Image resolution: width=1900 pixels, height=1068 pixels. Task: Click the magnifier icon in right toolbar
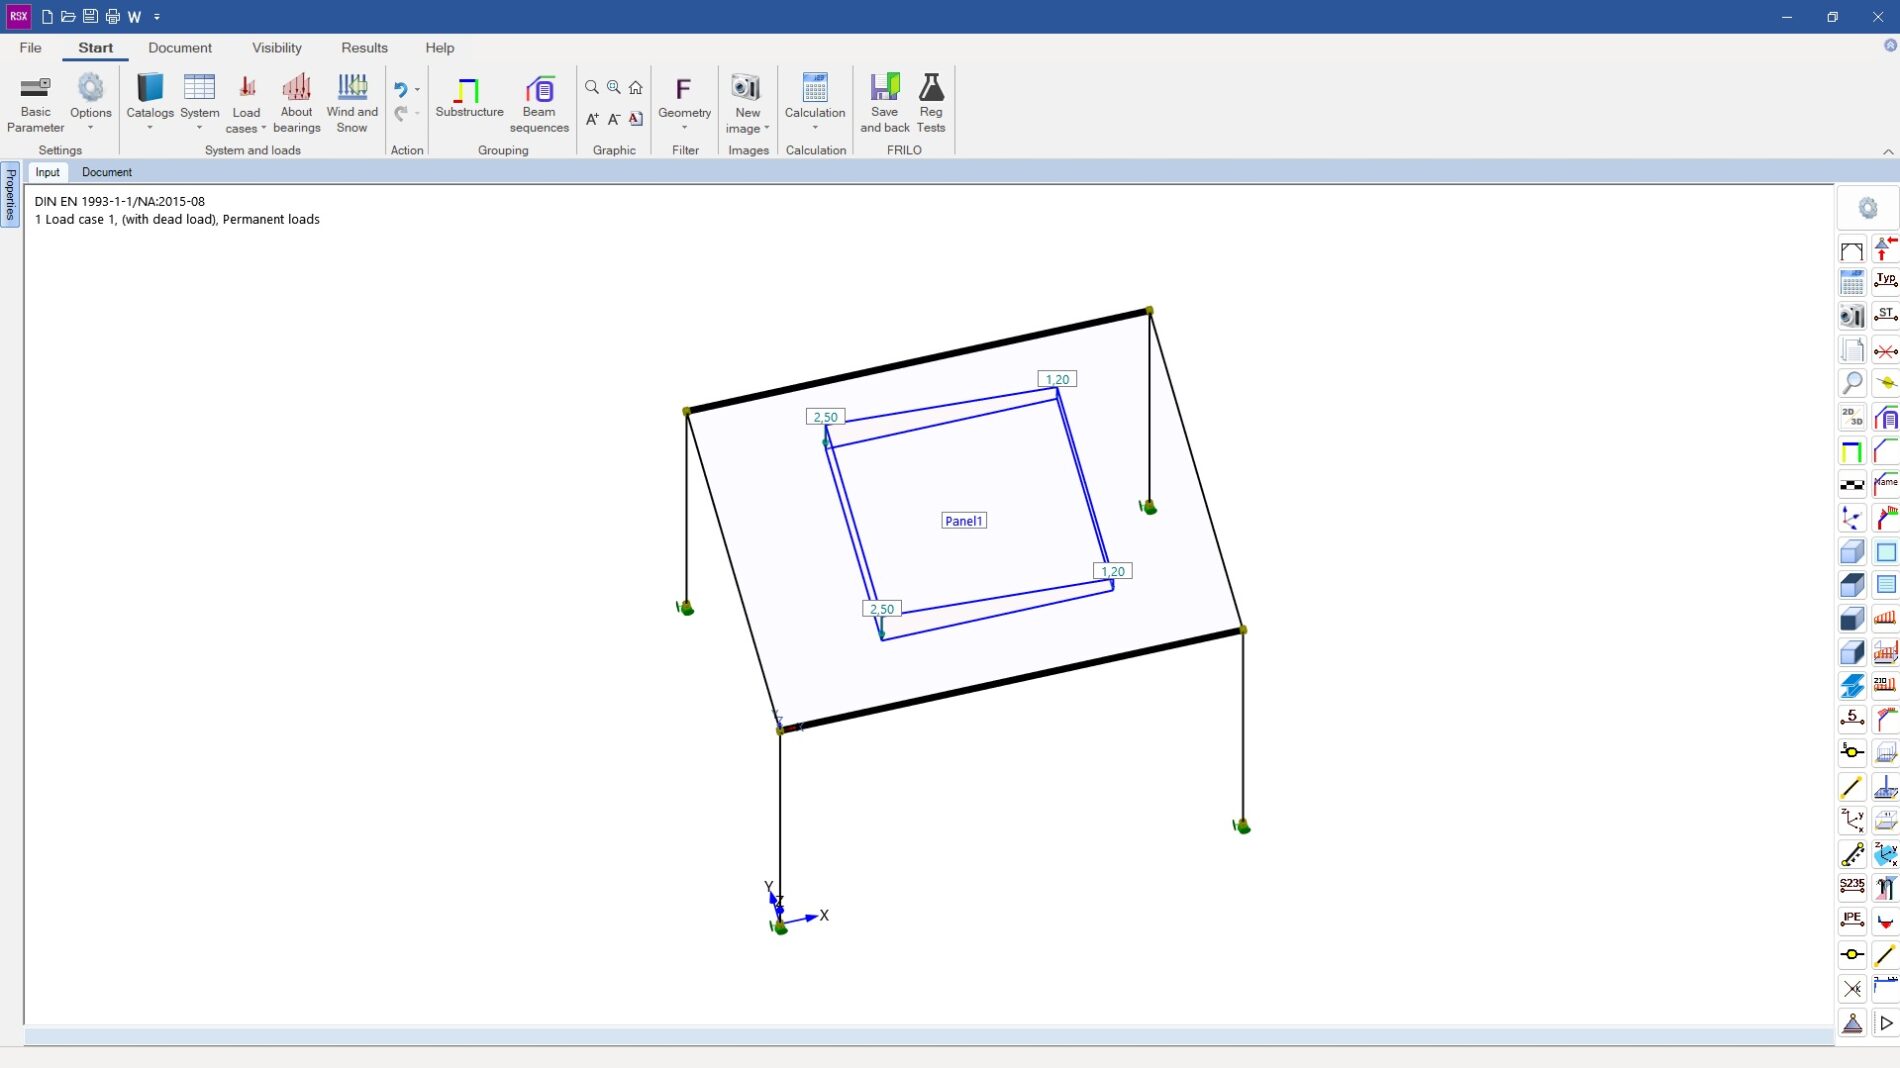point(1852,383)
